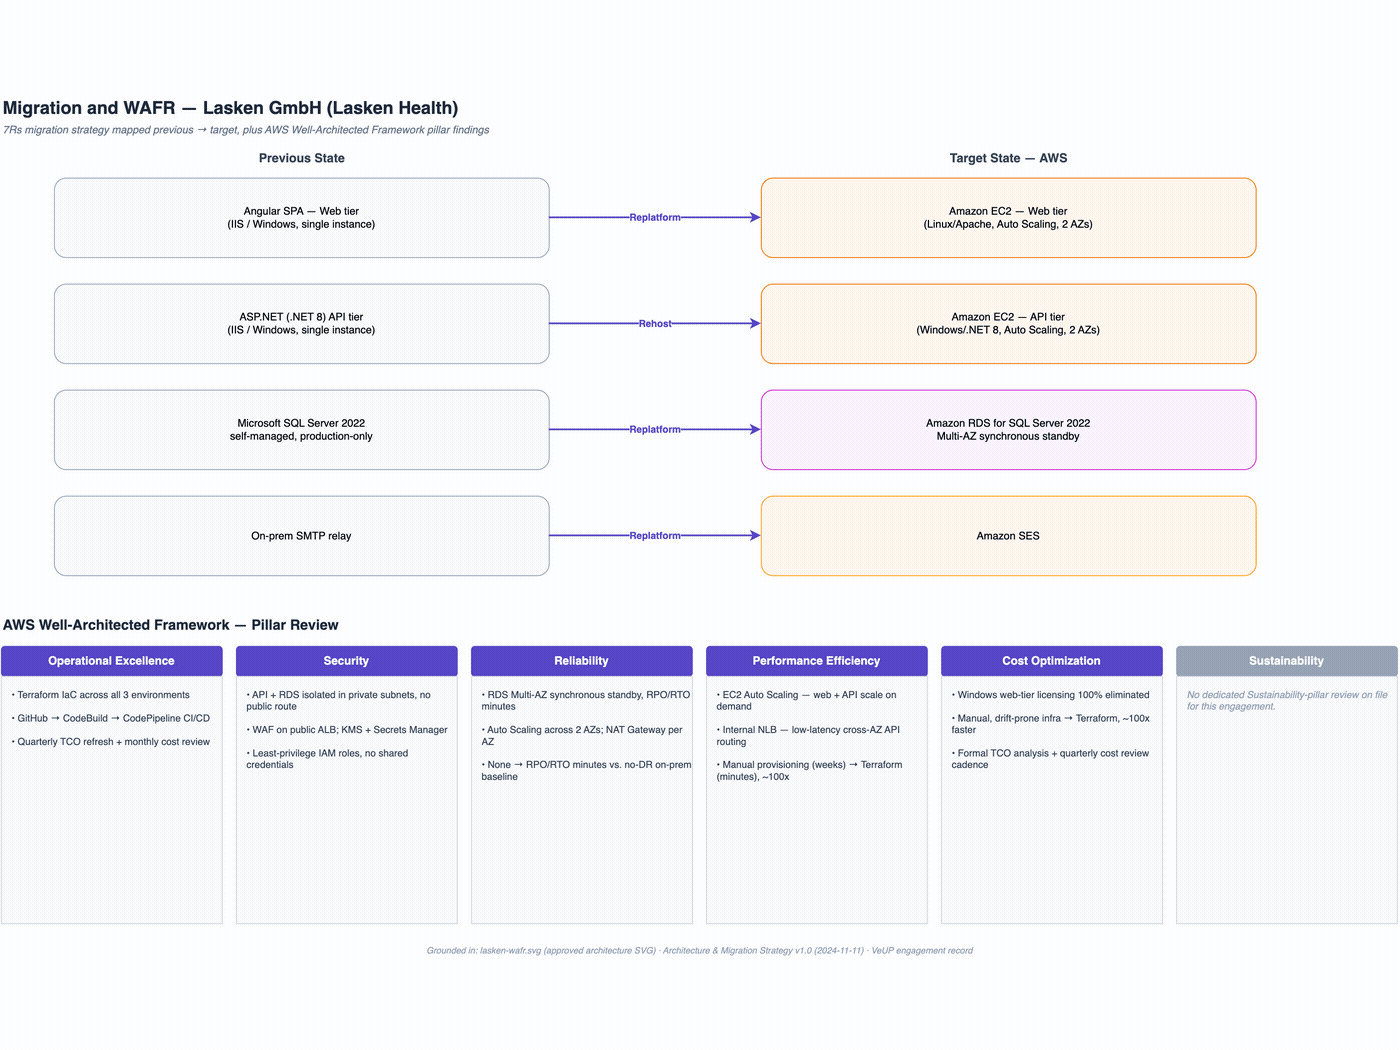Click 'Terraform IaC across all 3 environments' bullet
Screen dimensions: 1400x1050
pos(101,695)
